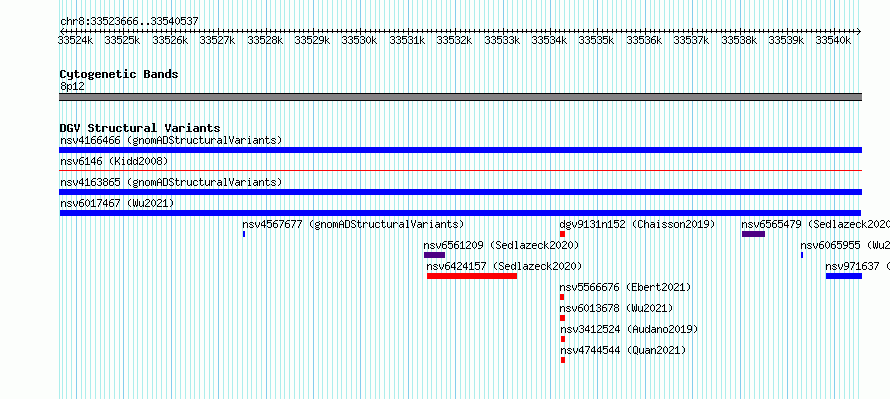This screenshot has width=890, height=399.
Task: Click the nsv4166466 gnomAD variant label
Action: 171,140
